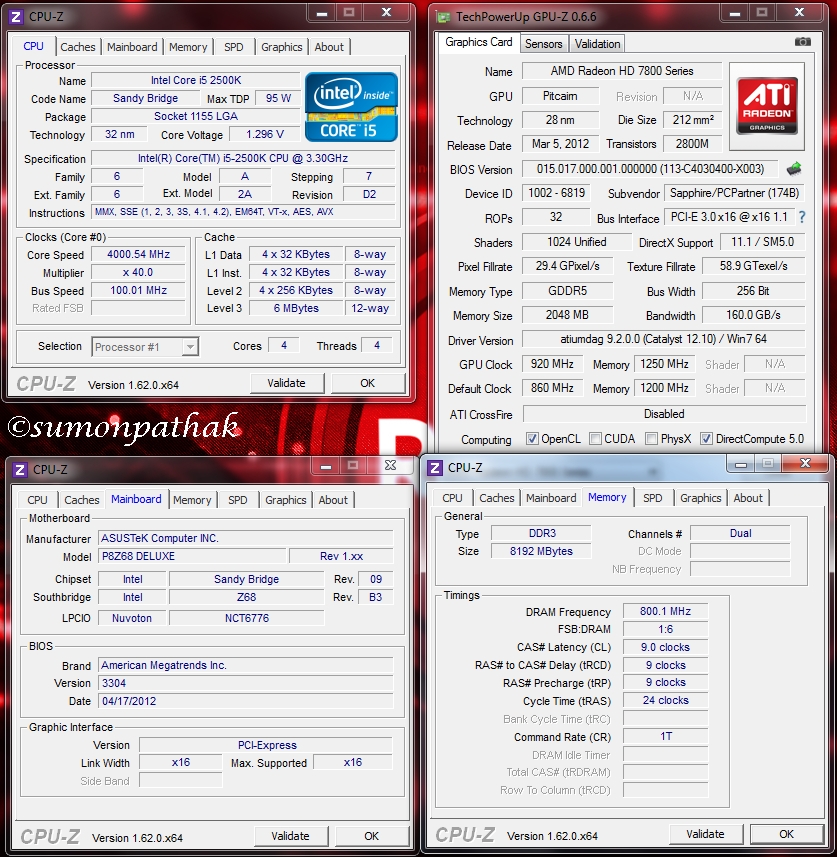The height and width of the screenshot is (857, 837).
Task: Click the Default Clock value 860 MHz
Action: coord(552,388)
